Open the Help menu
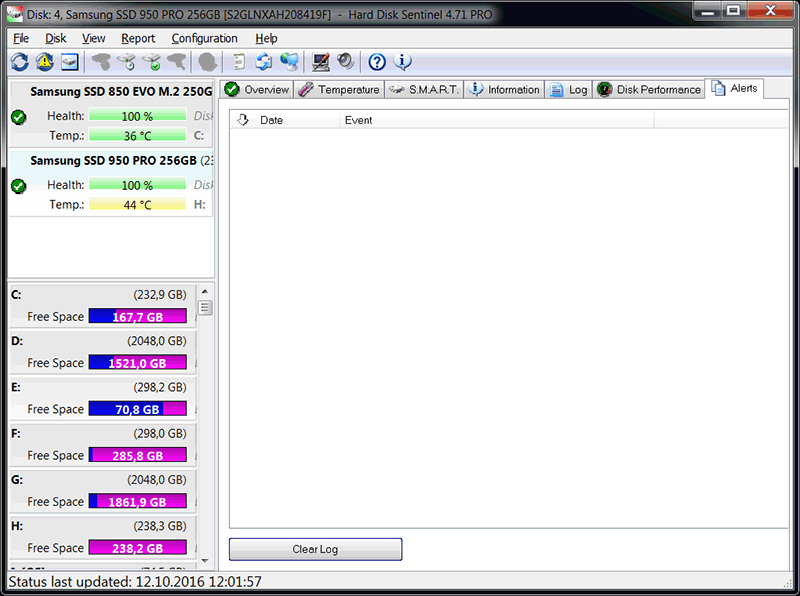This screenshot has width=800, height=596. [x=266, y=38]
